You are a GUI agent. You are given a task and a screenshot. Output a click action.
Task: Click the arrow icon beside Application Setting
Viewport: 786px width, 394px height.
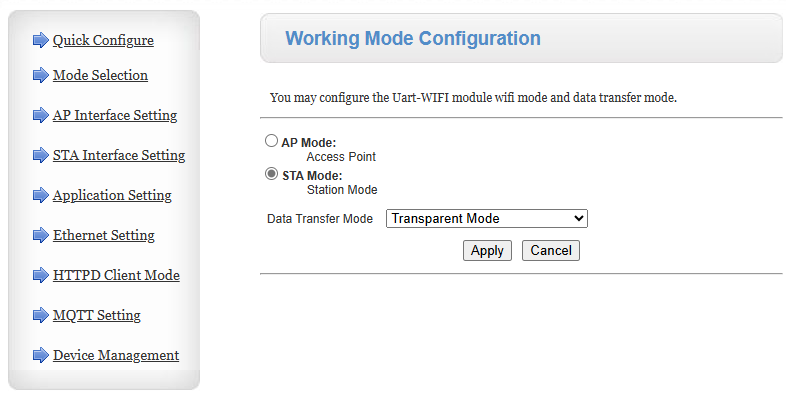(x=41, y=195)
